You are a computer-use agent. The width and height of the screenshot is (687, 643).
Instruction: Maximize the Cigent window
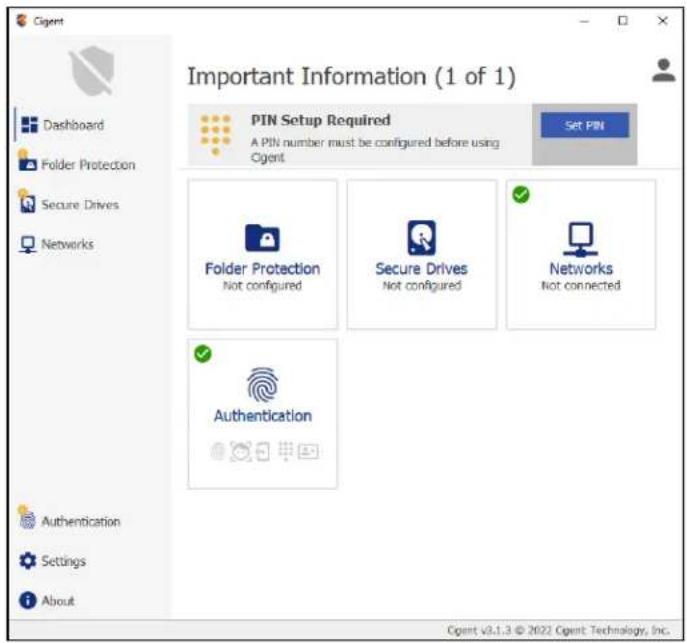623,21
